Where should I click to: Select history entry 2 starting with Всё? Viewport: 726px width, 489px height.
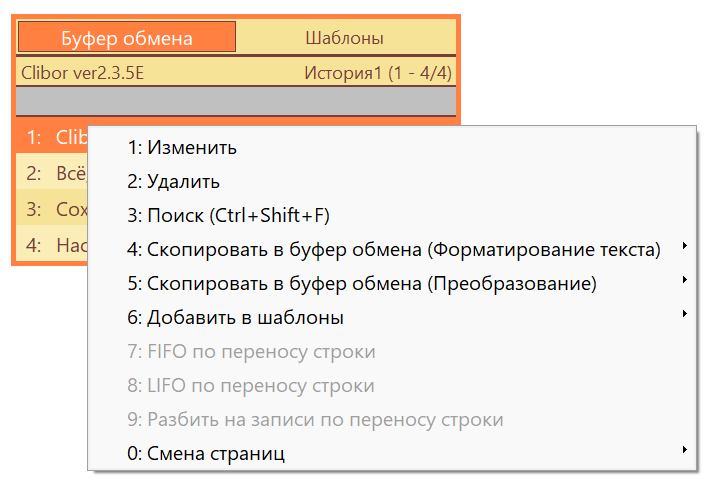pyautogui.click(x=52, y=174)
